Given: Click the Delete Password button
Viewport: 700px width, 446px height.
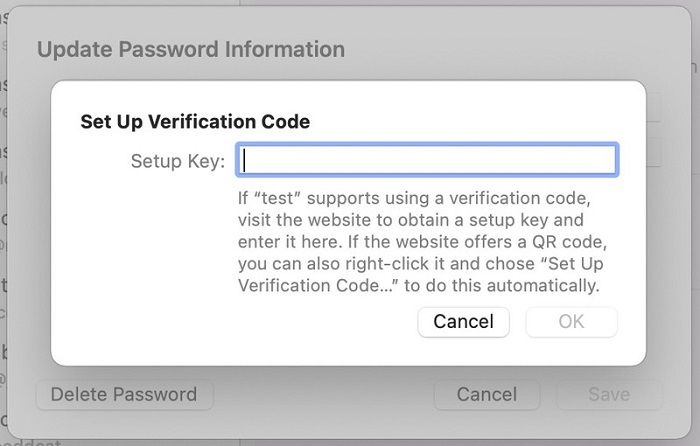Looking at the screenshot, I should click(x=124, y=394).
